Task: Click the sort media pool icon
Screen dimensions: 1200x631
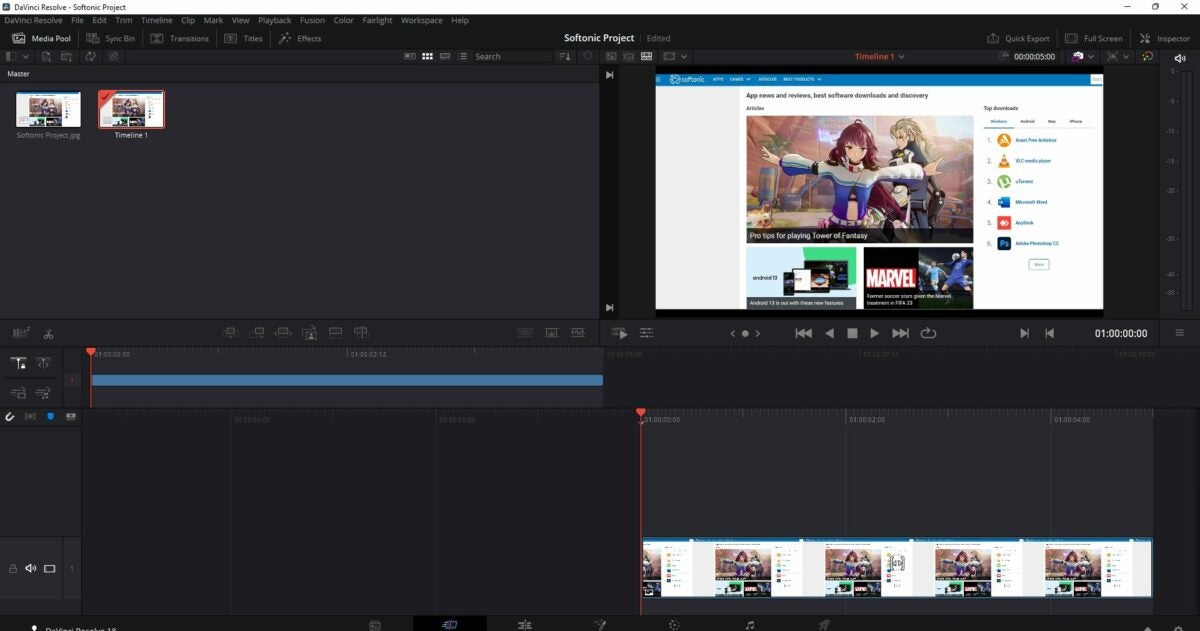Action: pos(566,56)
